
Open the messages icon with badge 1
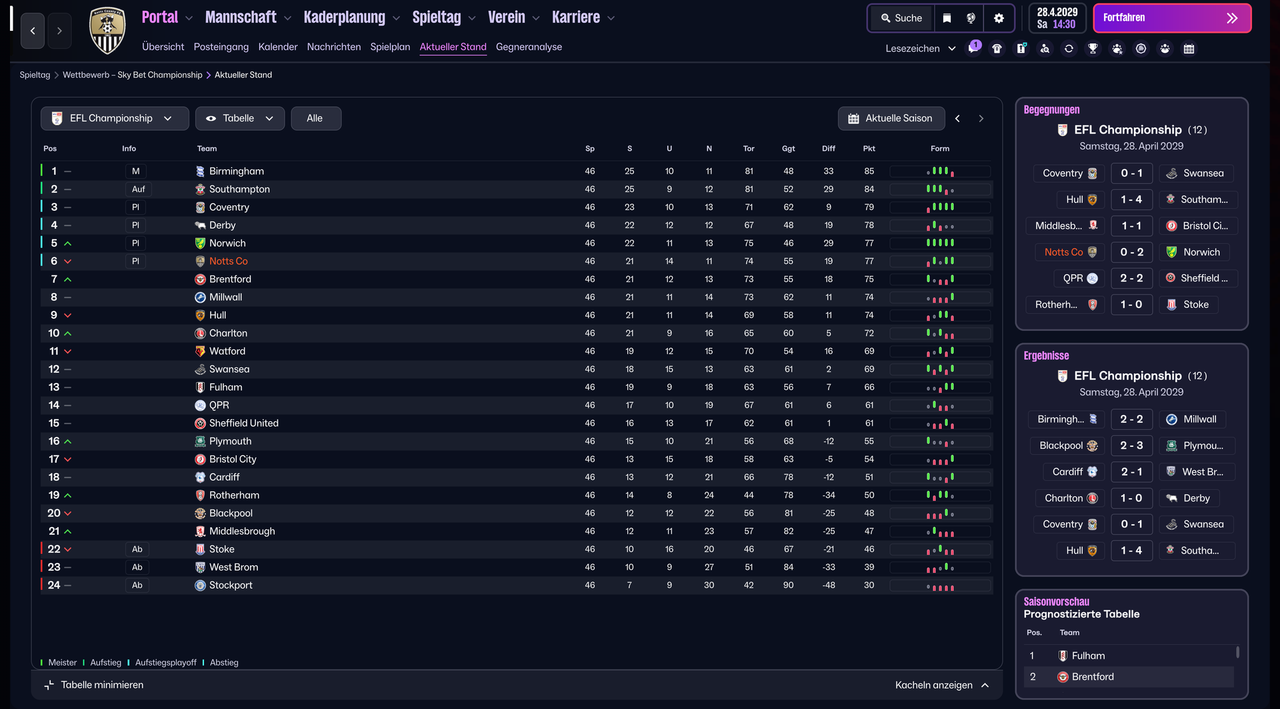pyautogui.click(x=973, y=48)
